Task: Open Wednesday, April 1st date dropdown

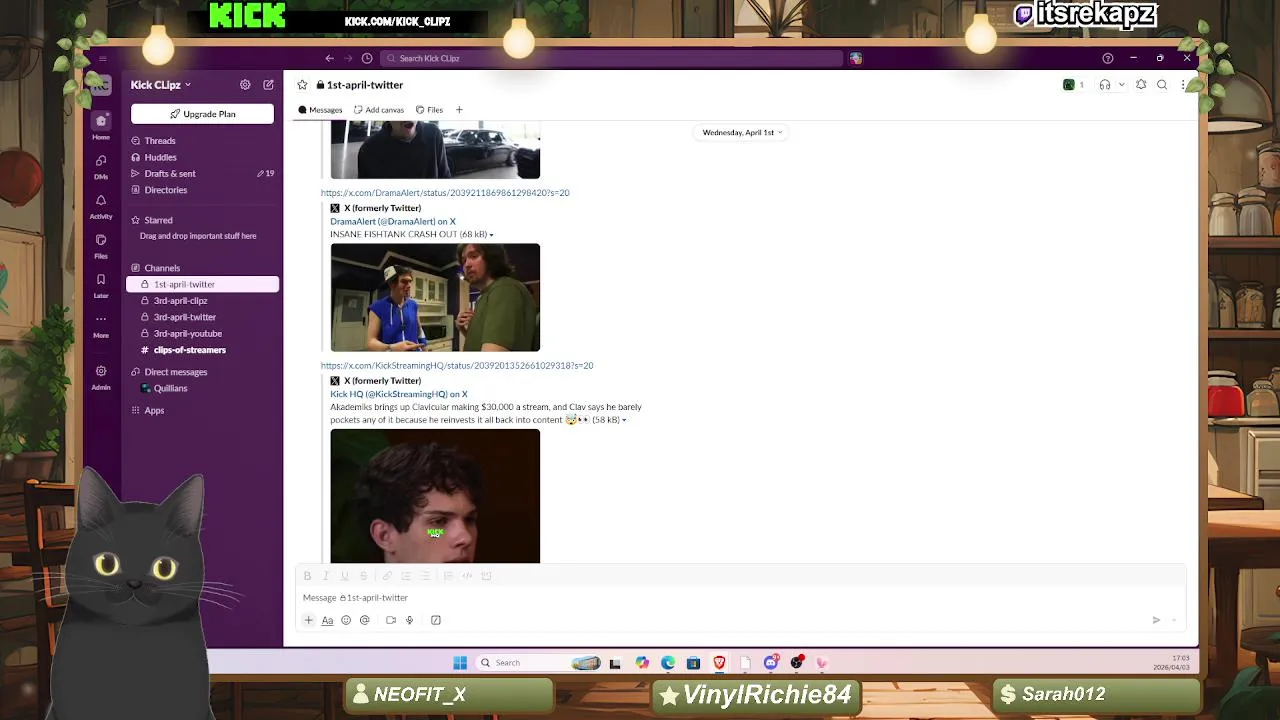Action: pyautogui.click(x=742, y=132)
